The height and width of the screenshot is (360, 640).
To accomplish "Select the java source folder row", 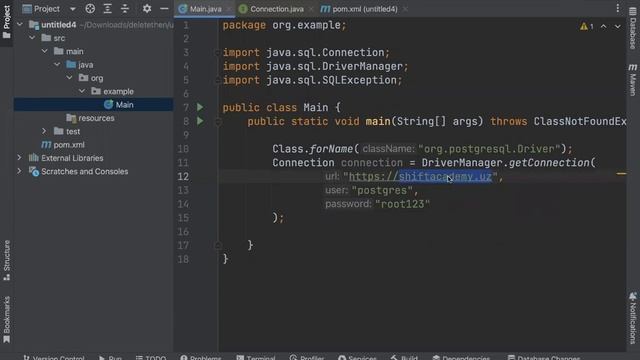I will click(x=93, y=64).
